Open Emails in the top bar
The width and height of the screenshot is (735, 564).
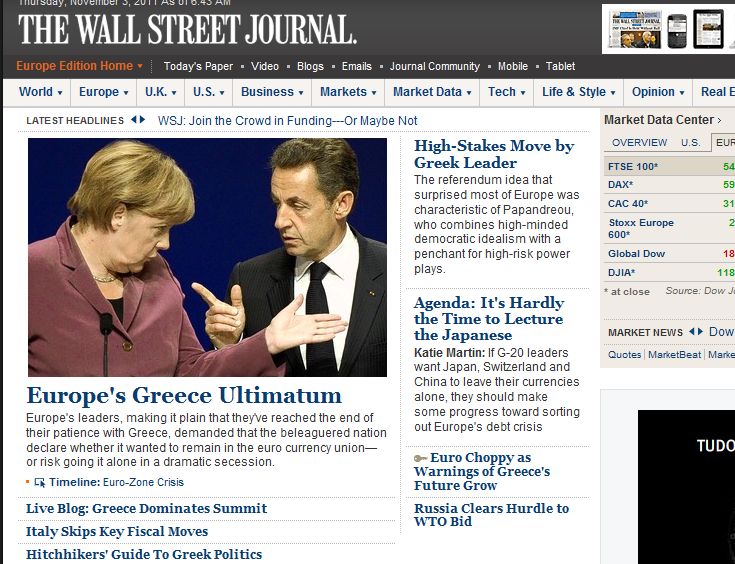356,66
